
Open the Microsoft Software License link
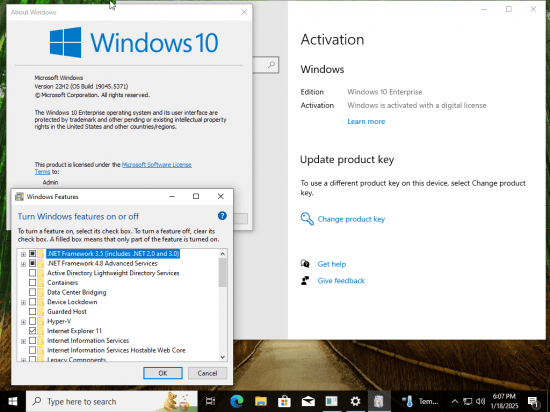tap(157, 164)
